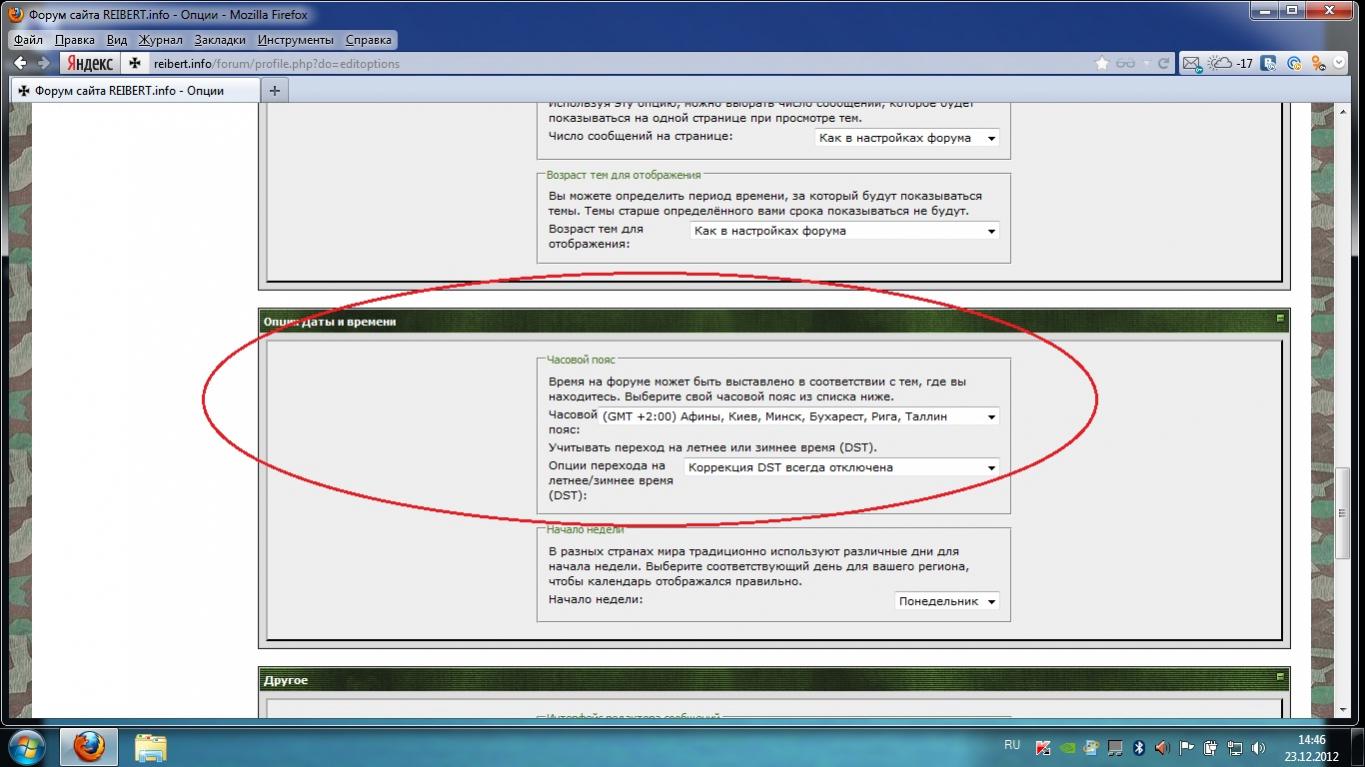Click the touchpad device tray icon
Viewport: 1365px width, 767px height.
tap(1114, 747)
